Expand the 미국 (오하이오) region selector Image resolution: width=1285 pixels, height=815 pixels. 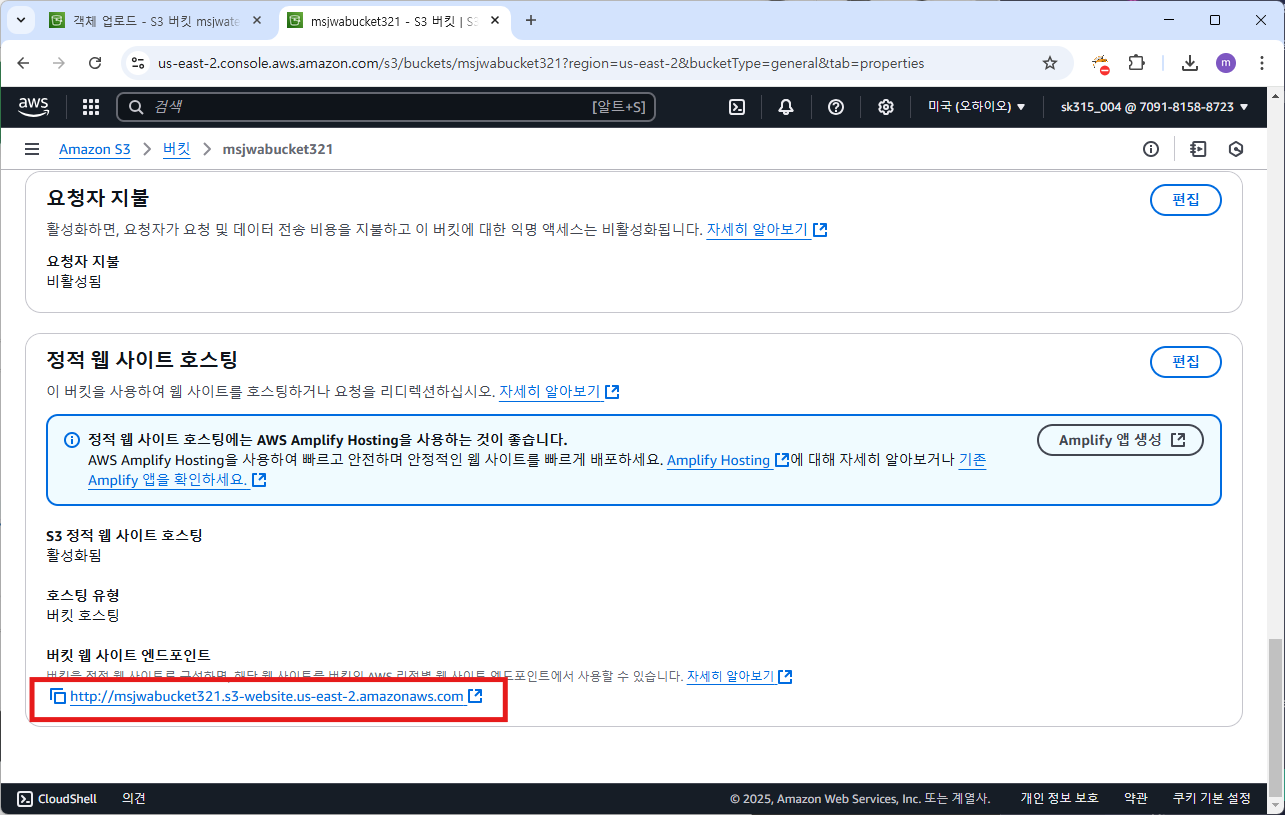(977, 107)
